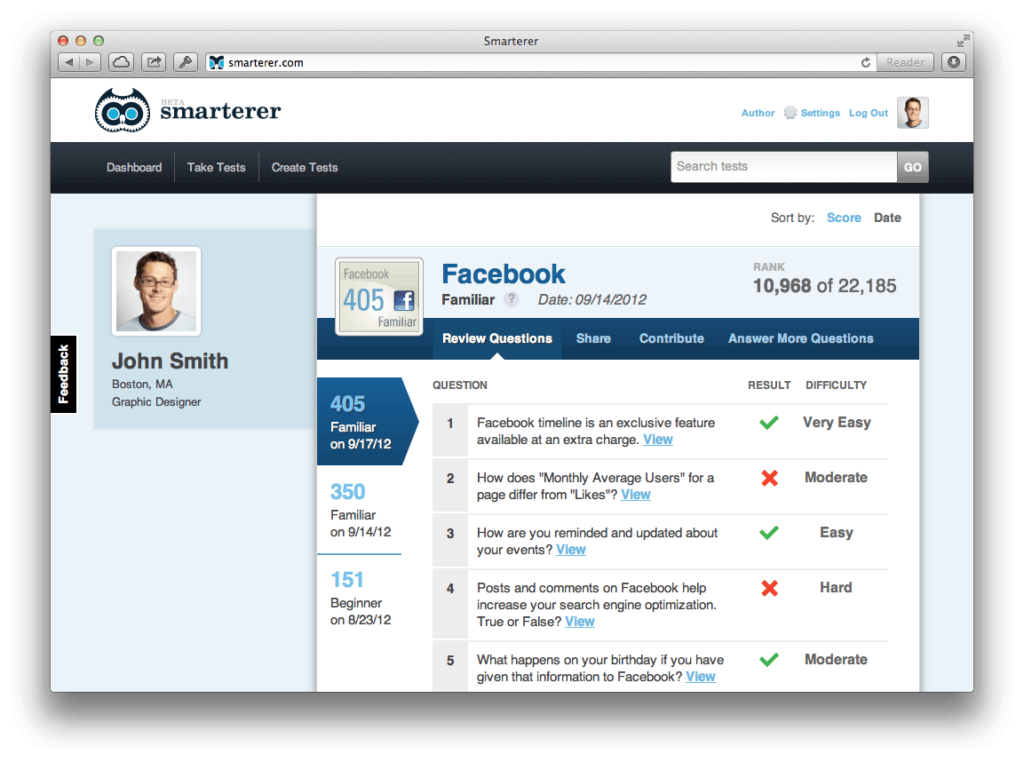1024x762 pixels.
Task: Click the red X result for question 4
Action: (769, 588)
